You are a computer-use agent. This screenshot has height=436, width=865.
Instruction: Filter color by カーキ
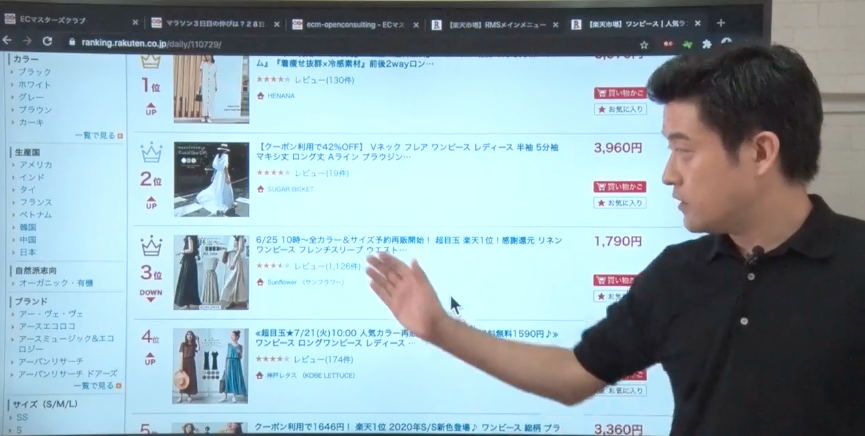(x=31, y=123)
